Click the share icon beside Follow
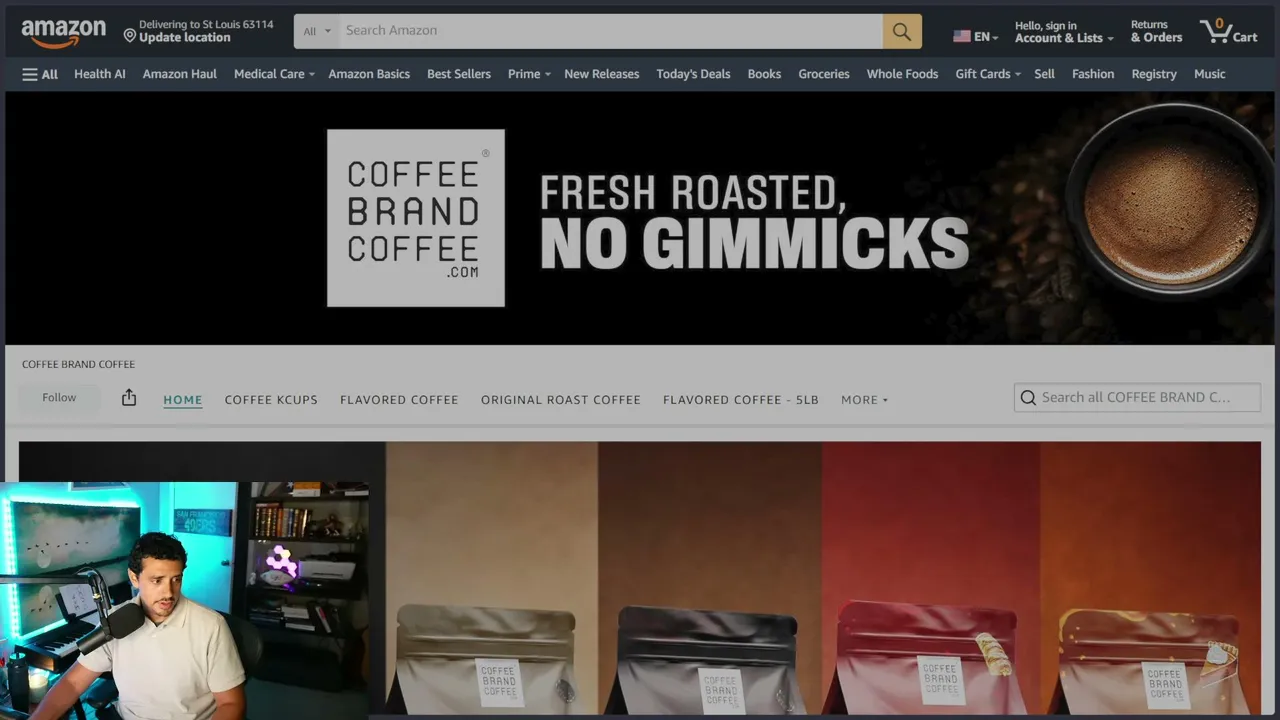The height and width of the screenshot is (720, 1280). point(129,398)
